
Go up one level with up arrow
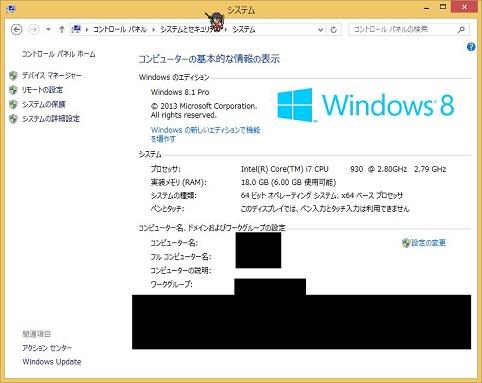pyautogui.click(x=61, y=29)
